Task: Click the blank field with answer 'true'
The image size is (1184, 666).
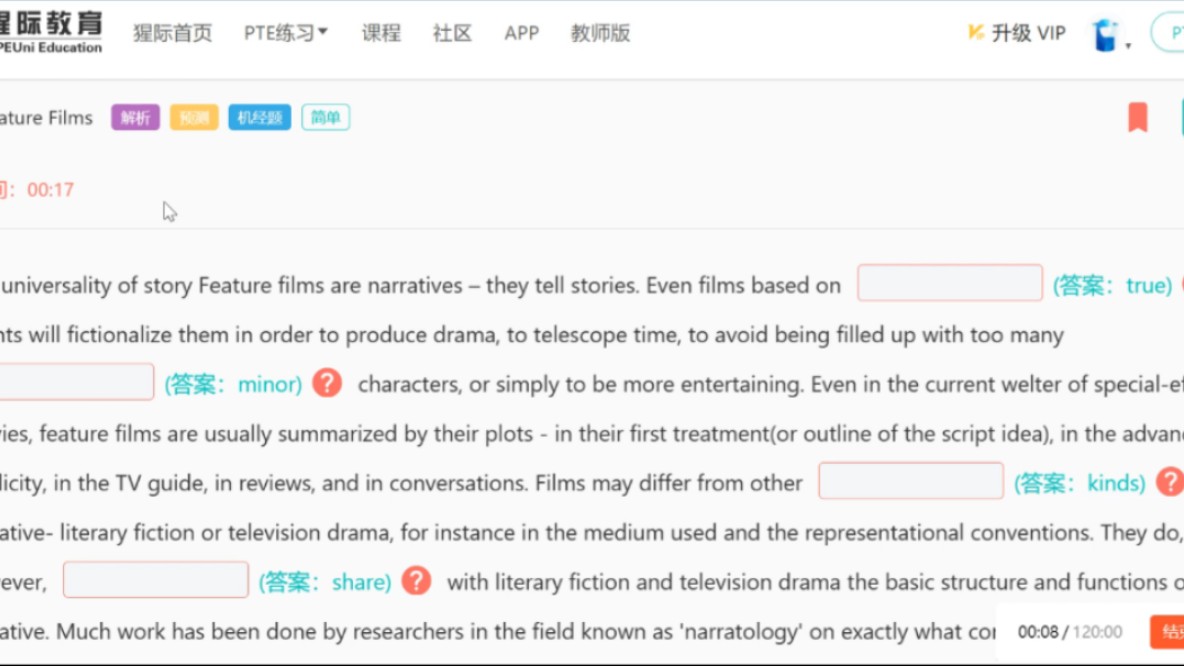Action: click(x=950, y=284)
